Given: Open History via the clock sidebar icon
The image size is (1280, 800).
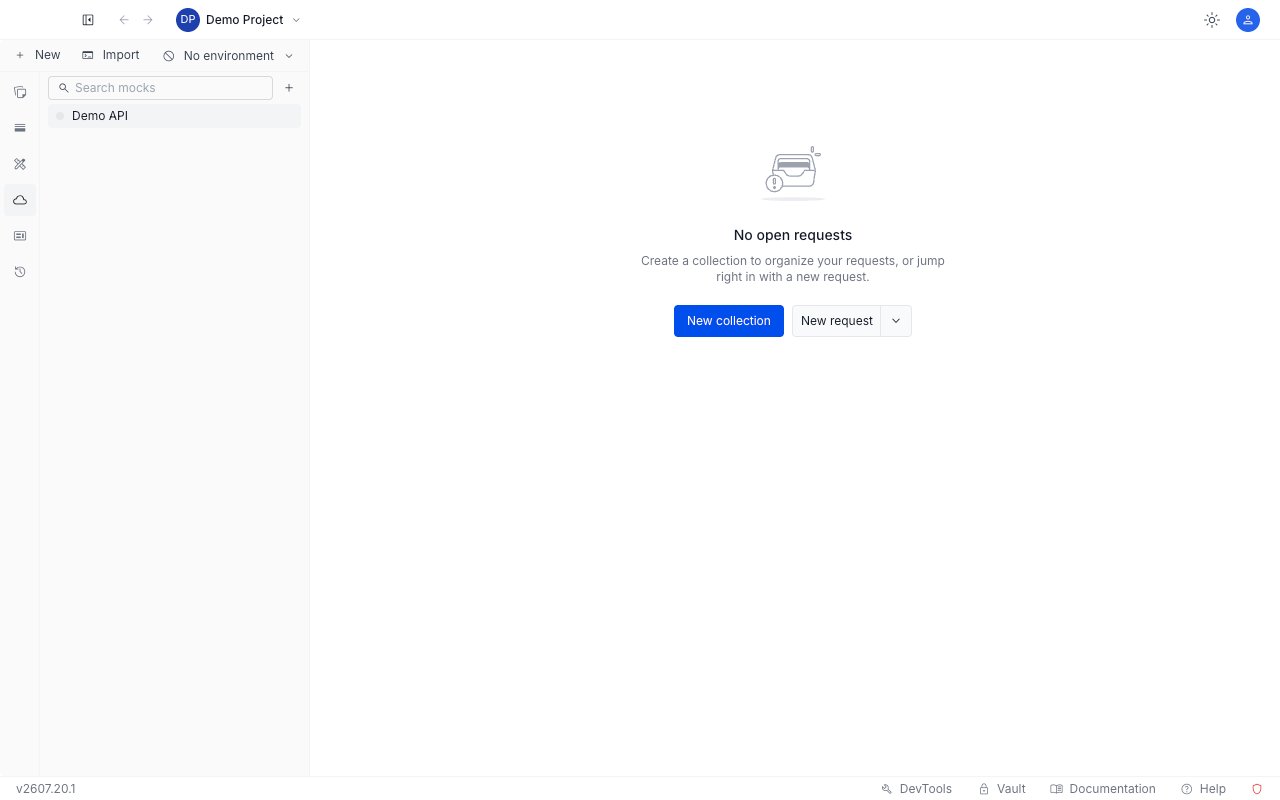Looking at the screenshot, I should click(x=20, y=272).
